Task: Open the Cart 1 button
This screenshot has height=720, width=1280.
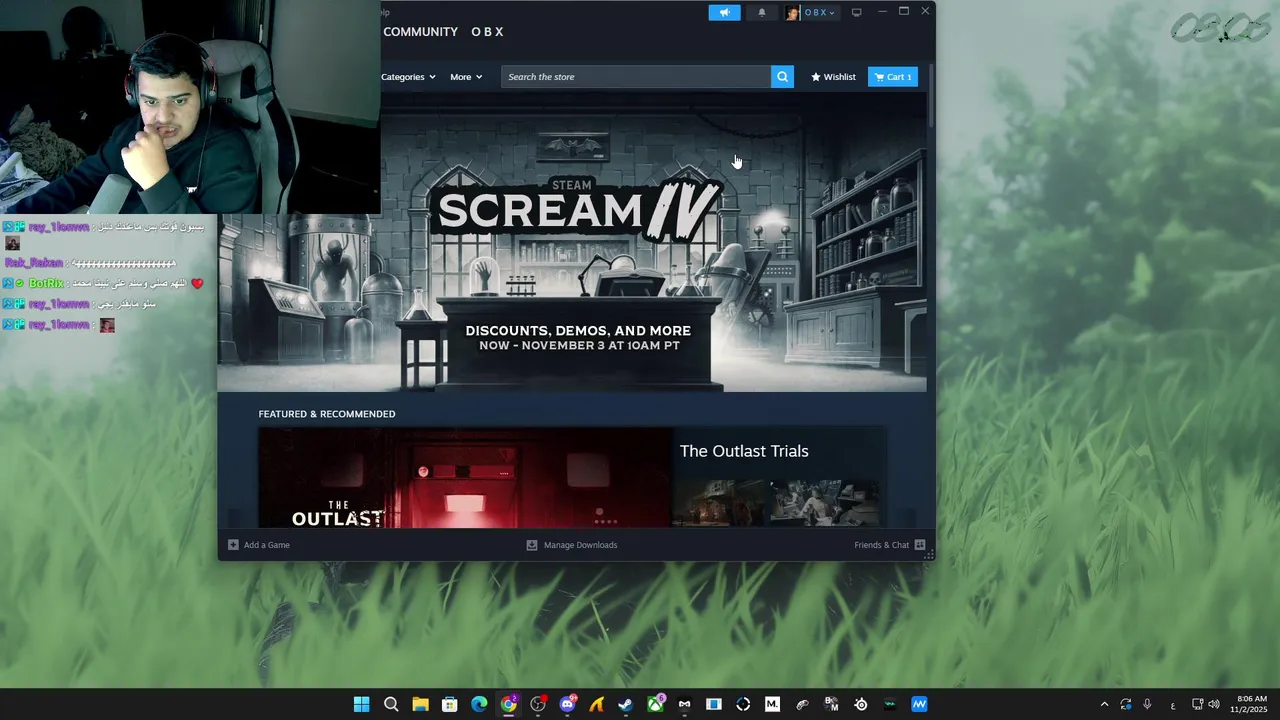Action: (x=892, y=77)
